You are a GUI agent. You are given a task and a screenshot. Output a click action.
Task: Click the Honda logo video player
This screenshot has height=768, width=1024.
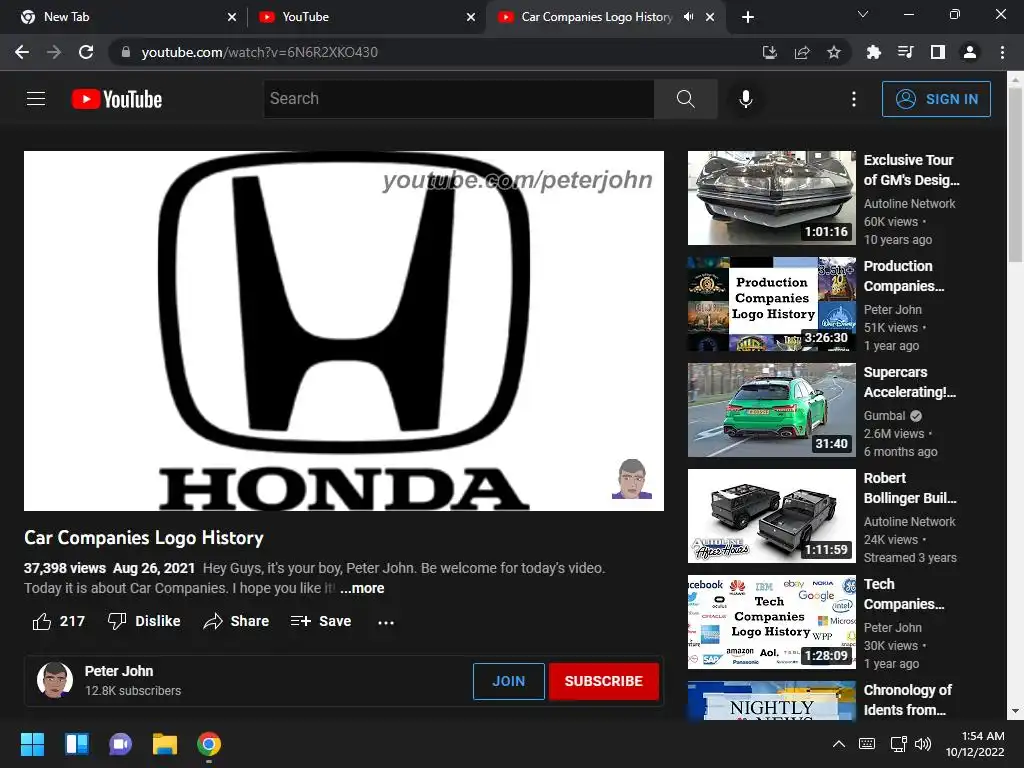[x=344, y=331]
